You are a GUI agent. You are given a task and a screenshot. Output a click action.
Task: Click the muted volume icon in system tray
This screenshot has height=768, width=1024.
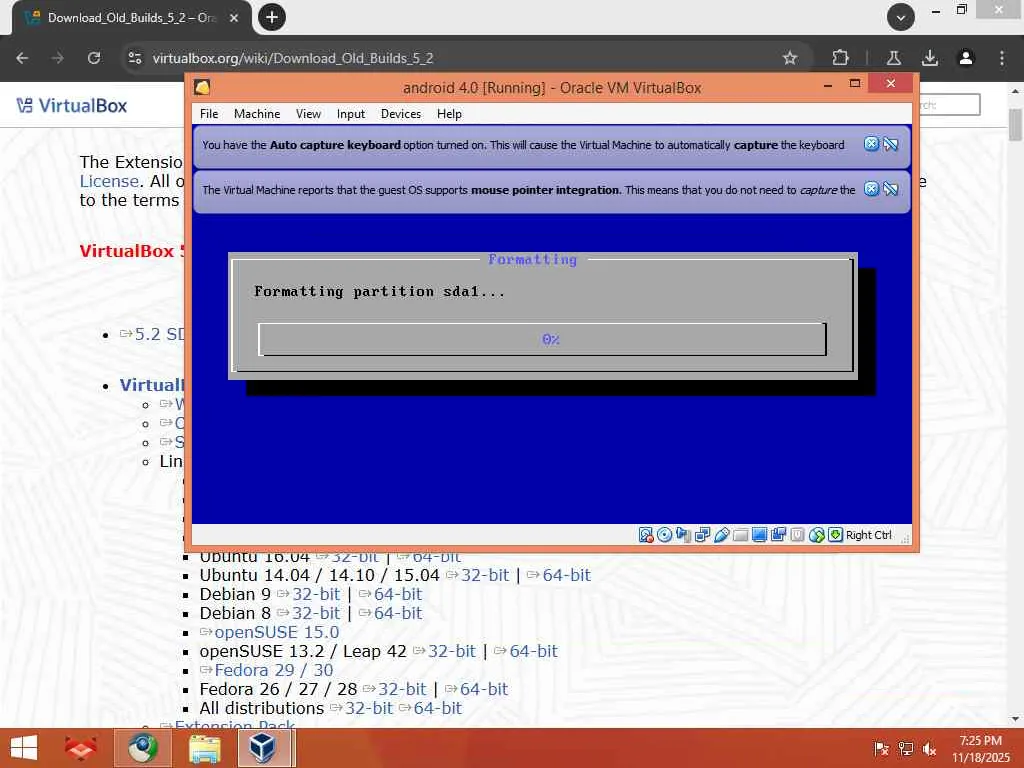tap(929, 749)
